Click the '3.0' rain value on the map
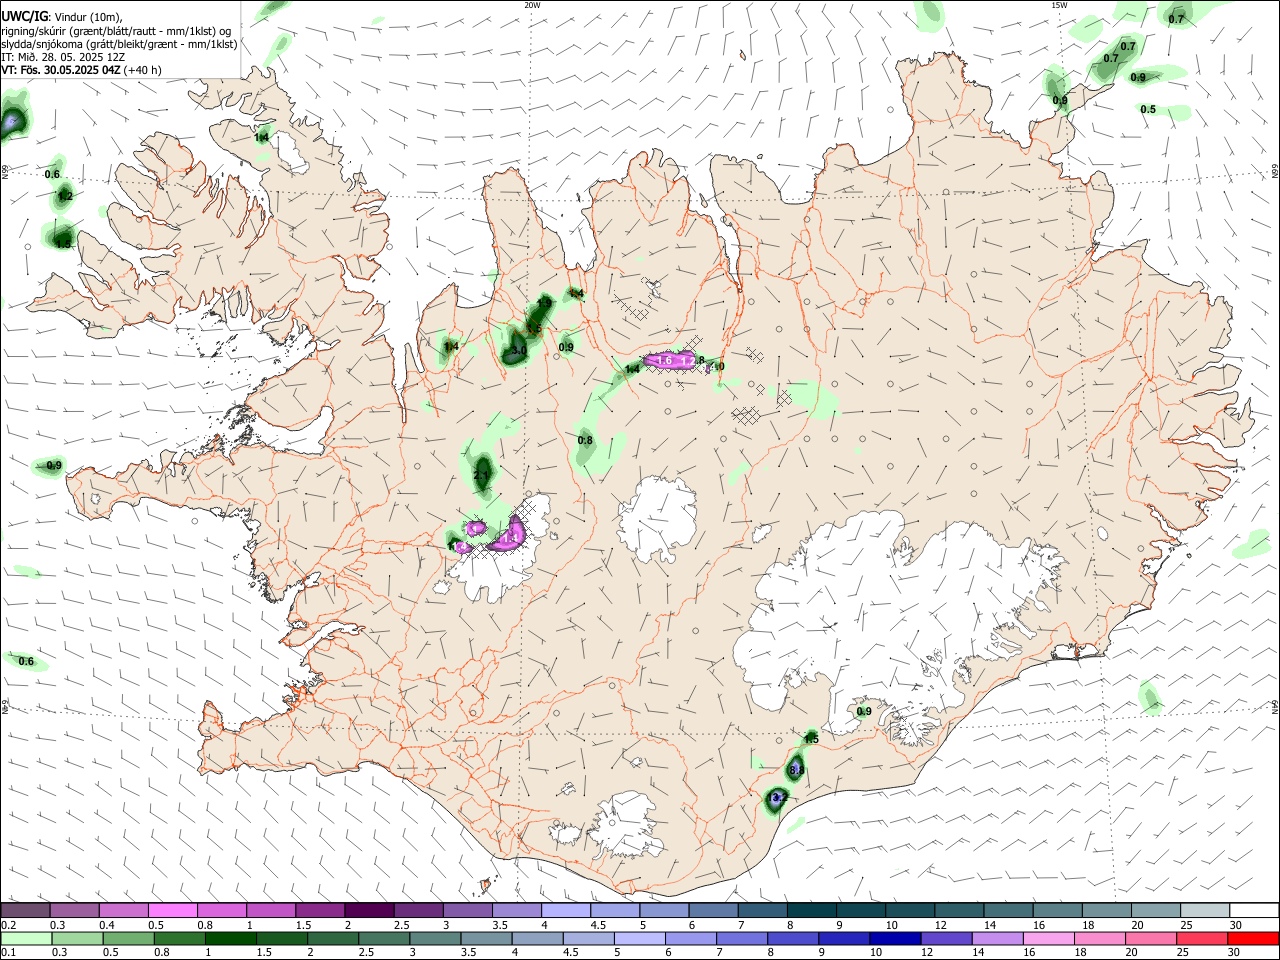The height and width of the screenshot is (960, 1280). (519, 351)
